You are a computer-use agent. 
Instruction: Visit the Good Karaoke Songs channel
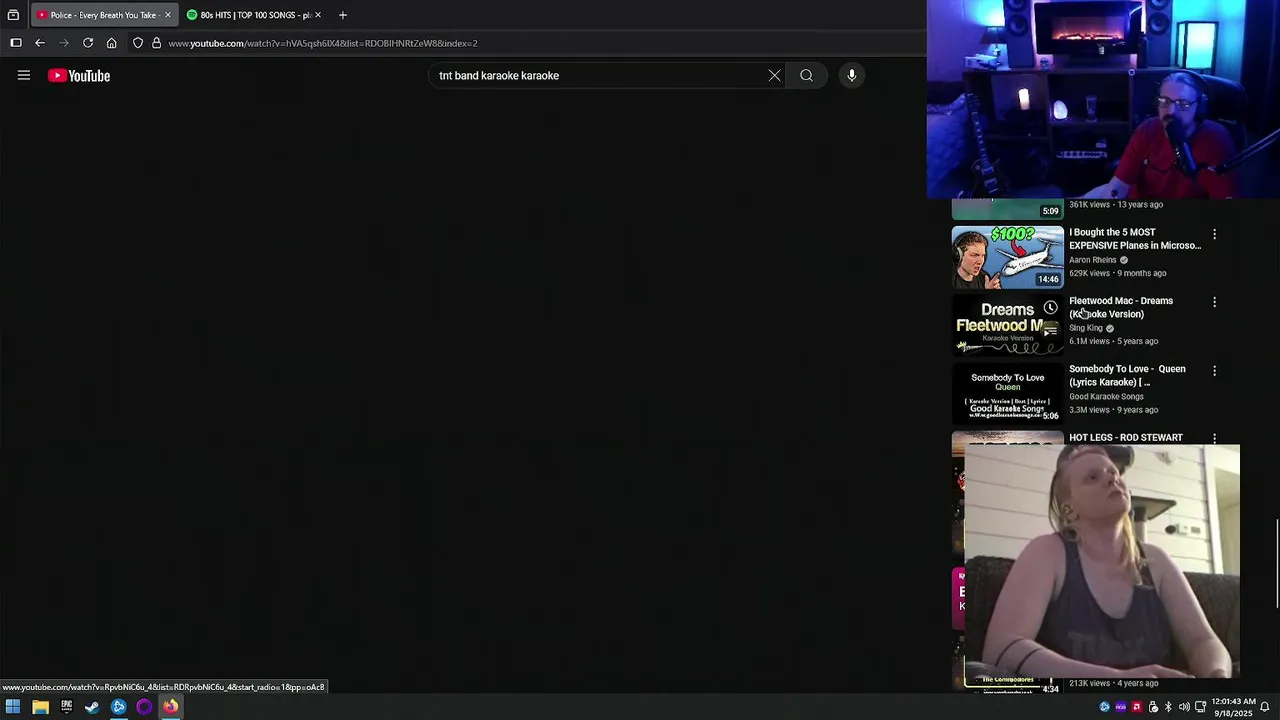tap(1106, 397)
